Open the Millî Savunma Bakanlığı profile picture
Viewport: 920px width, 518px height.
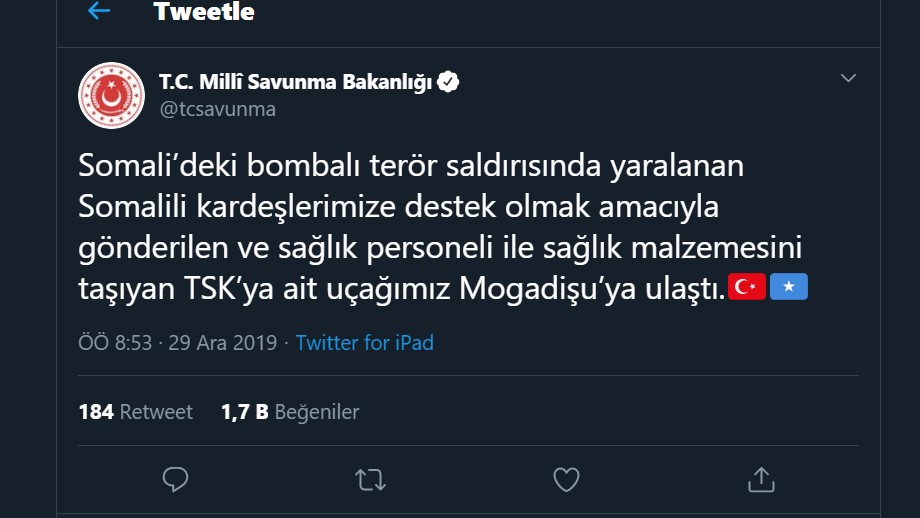click(x=111, y=96)
